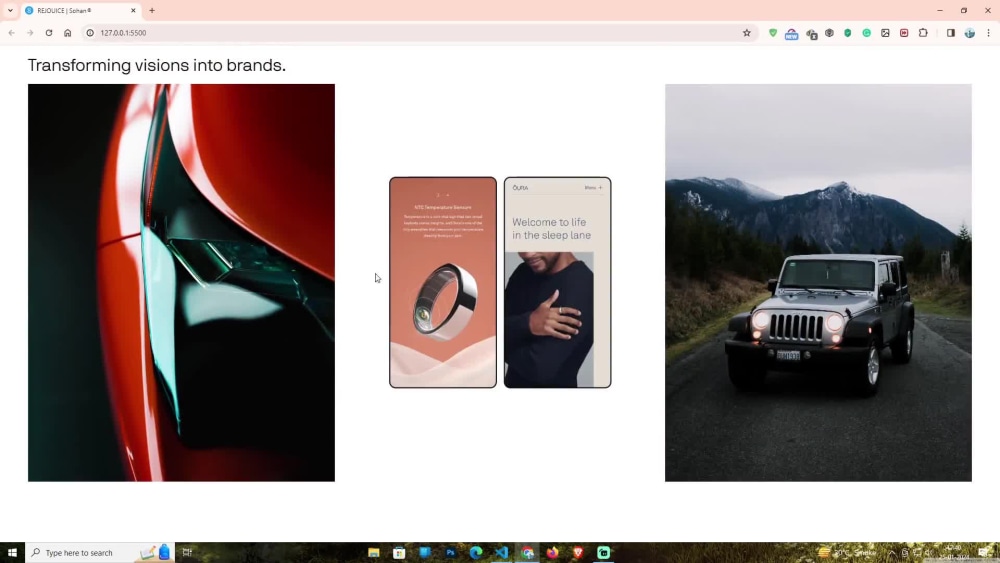Toggle the browser side panel icon
This screenshot has width=1000, height=563.
(950, 33)
